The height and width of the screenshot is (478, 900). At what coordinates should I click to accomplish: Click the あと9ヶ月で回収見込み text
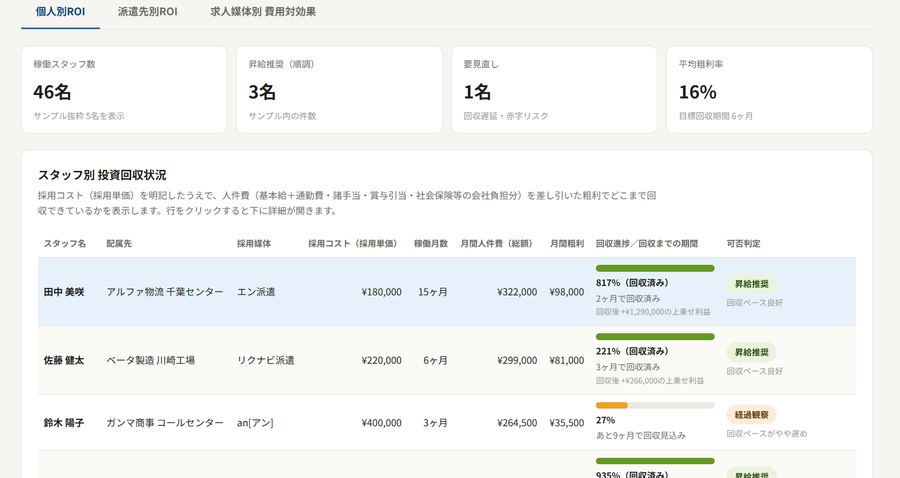click(x=641, y=435)
